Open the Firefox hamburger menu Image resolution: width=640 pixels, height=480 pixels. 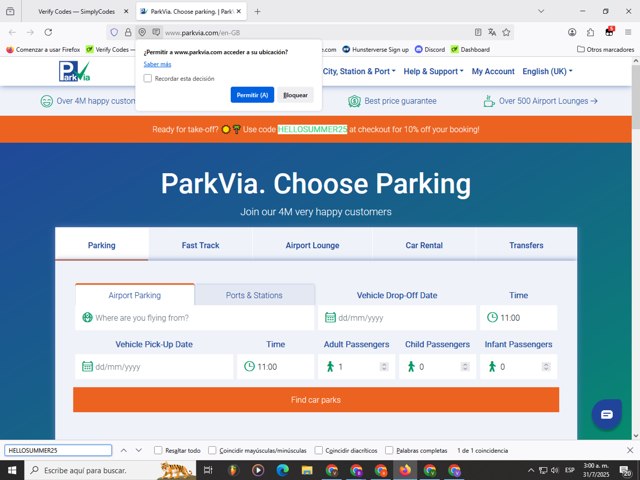(628, 32)
